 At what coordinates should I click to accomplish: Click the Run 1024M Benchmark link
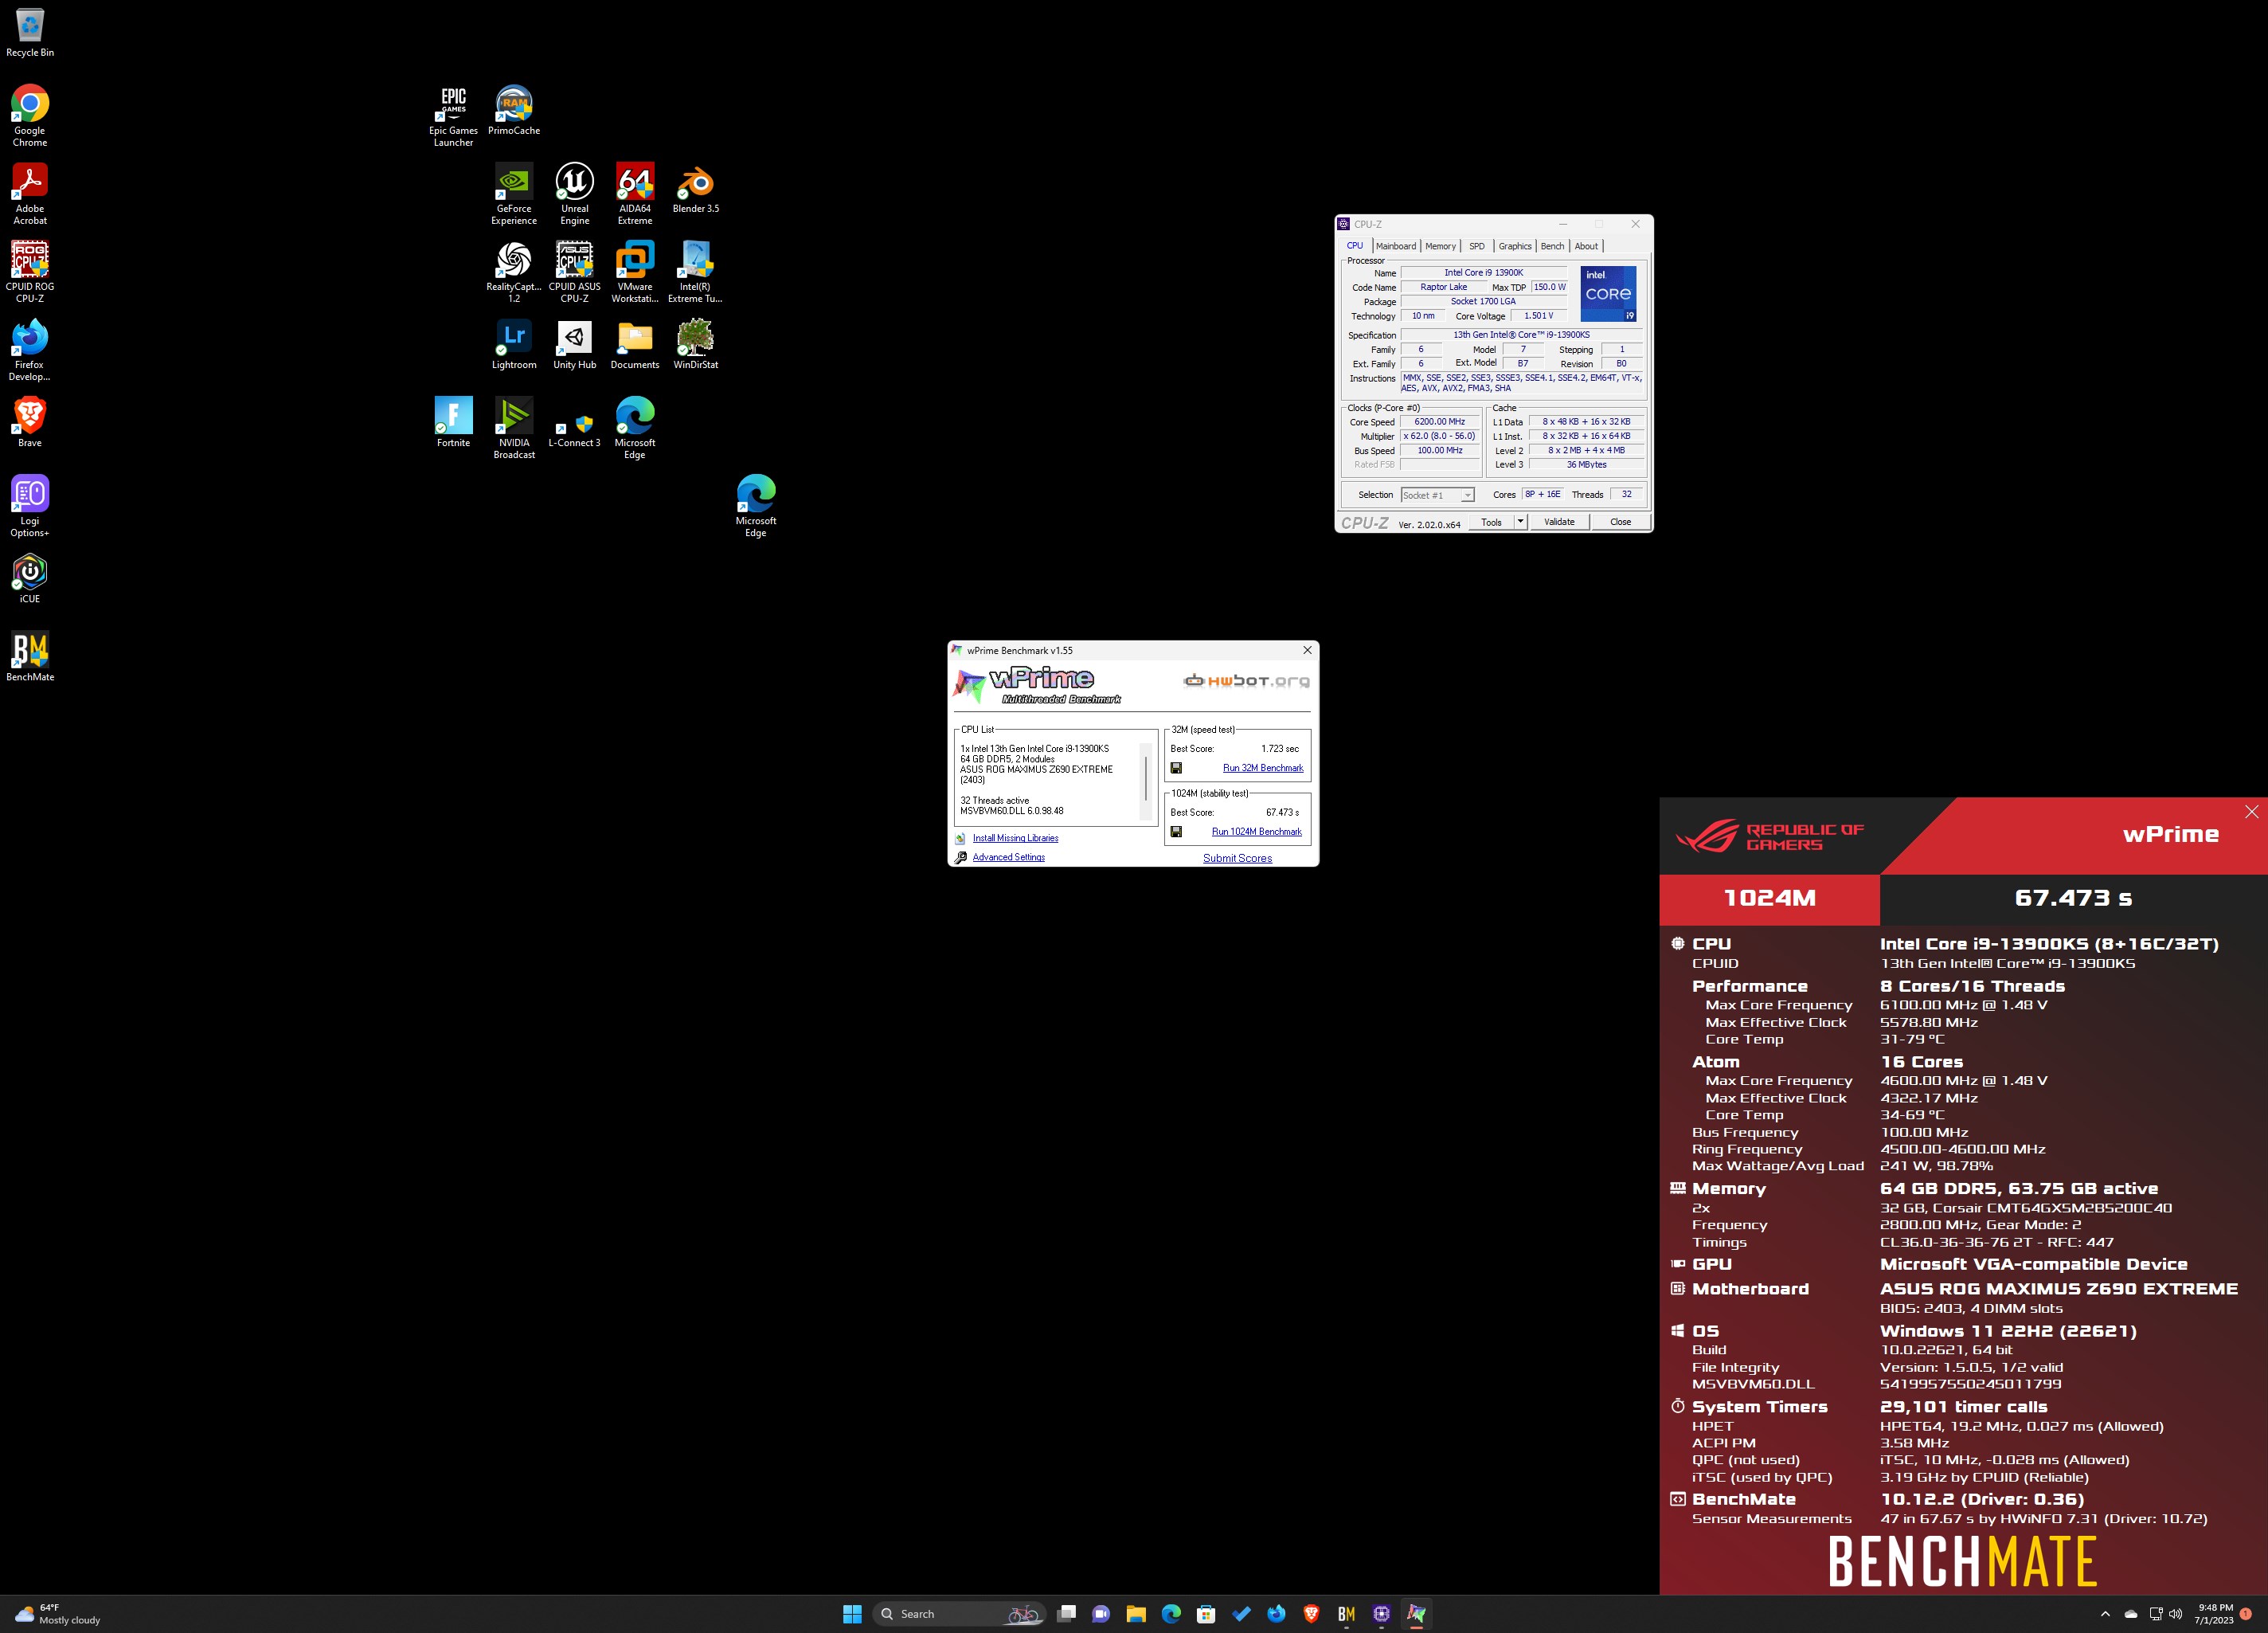[1257, 832]
